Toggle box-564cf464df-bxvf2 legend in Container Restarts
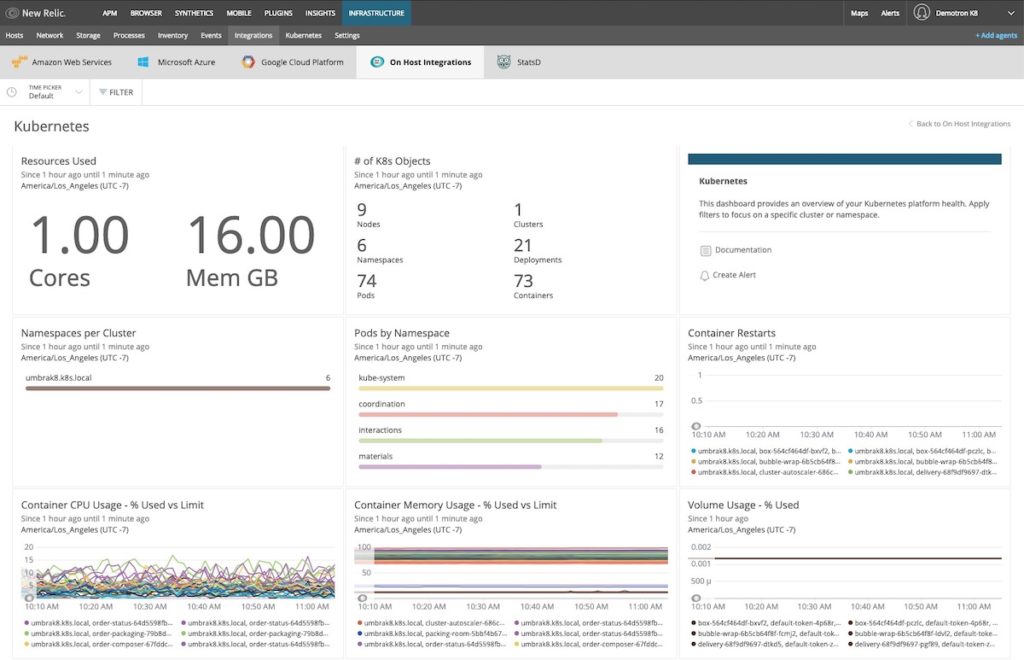 (x=767, y=451)
